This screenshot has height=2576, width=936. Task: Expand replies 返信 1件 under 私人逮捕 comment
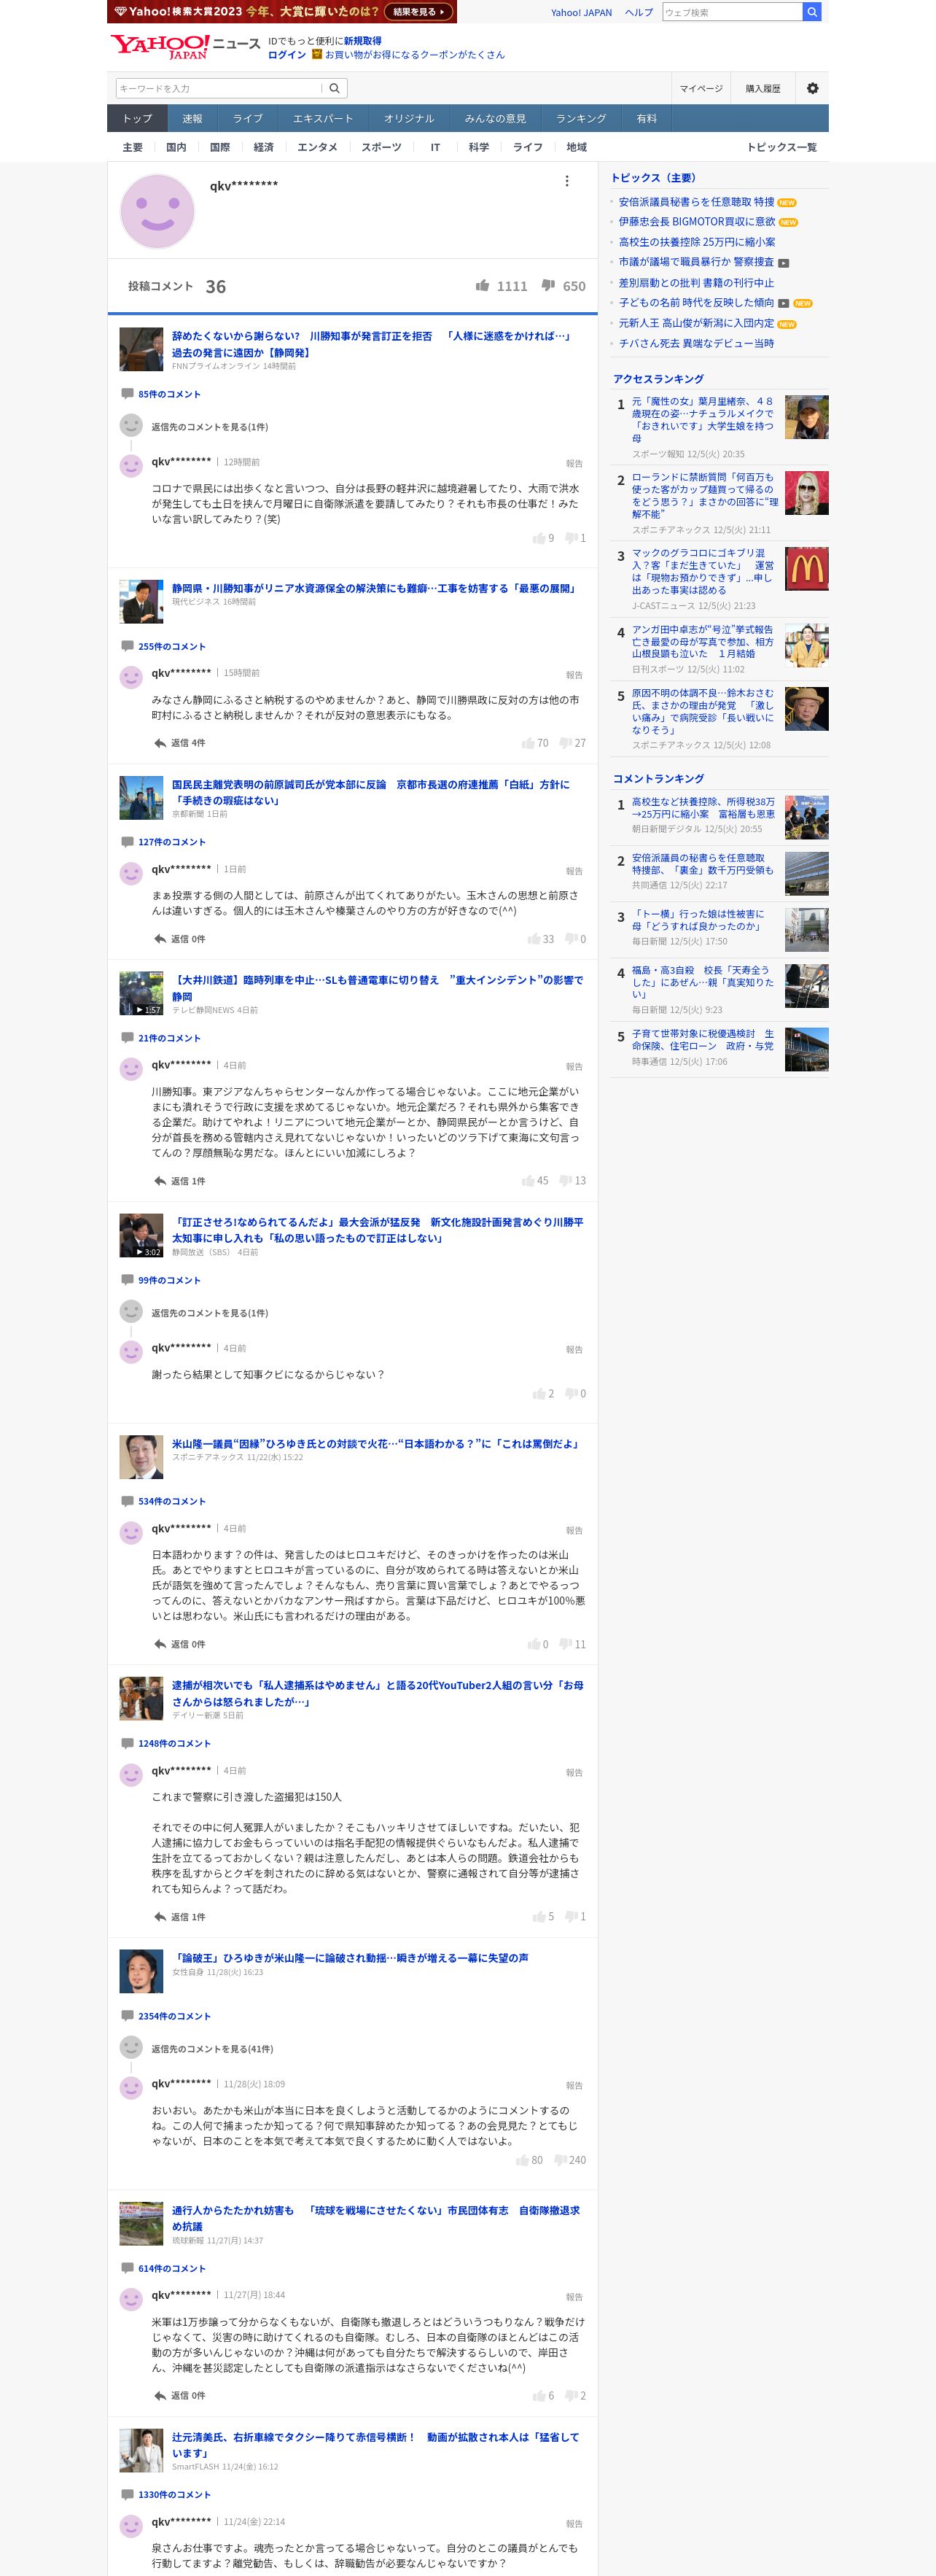179,1917
